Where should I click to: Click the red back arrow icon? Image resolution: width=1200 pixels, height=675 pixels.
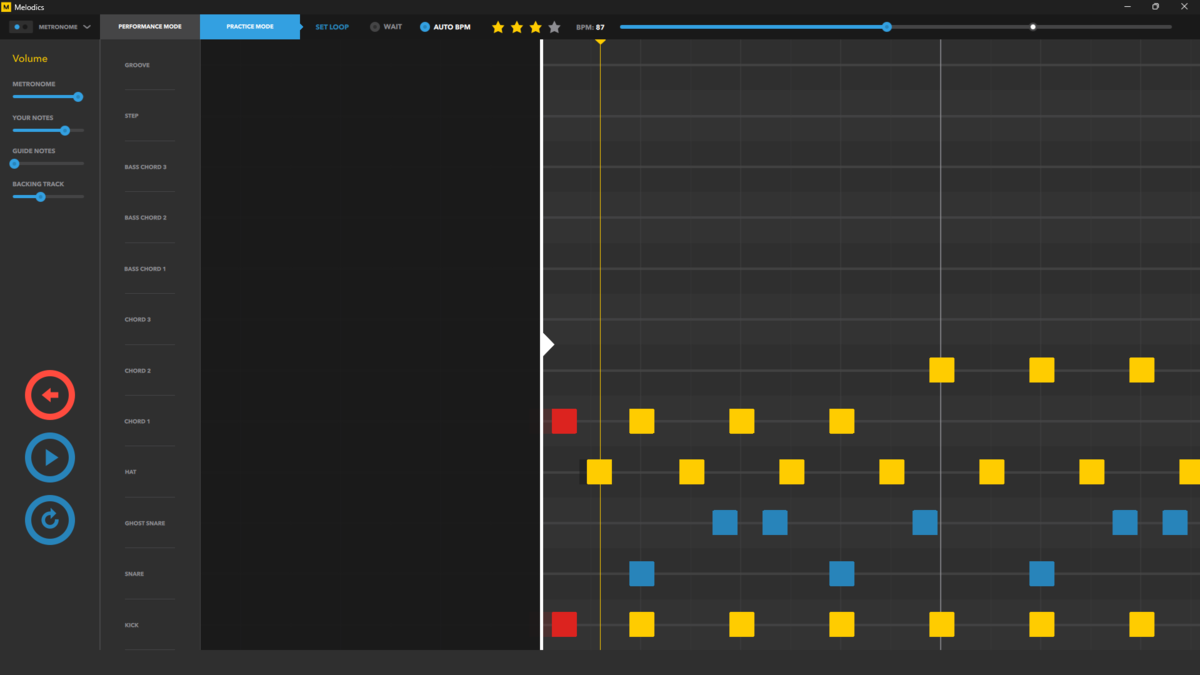(x=49, y=394)
